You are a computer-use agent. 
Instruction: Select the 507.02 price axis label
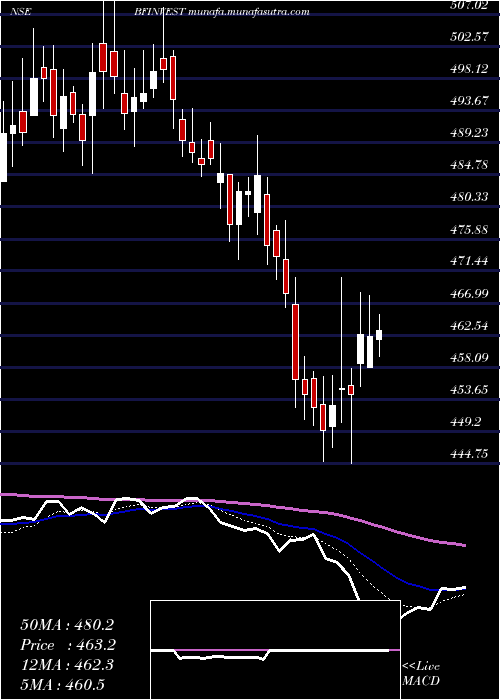(x=468, y=5)
